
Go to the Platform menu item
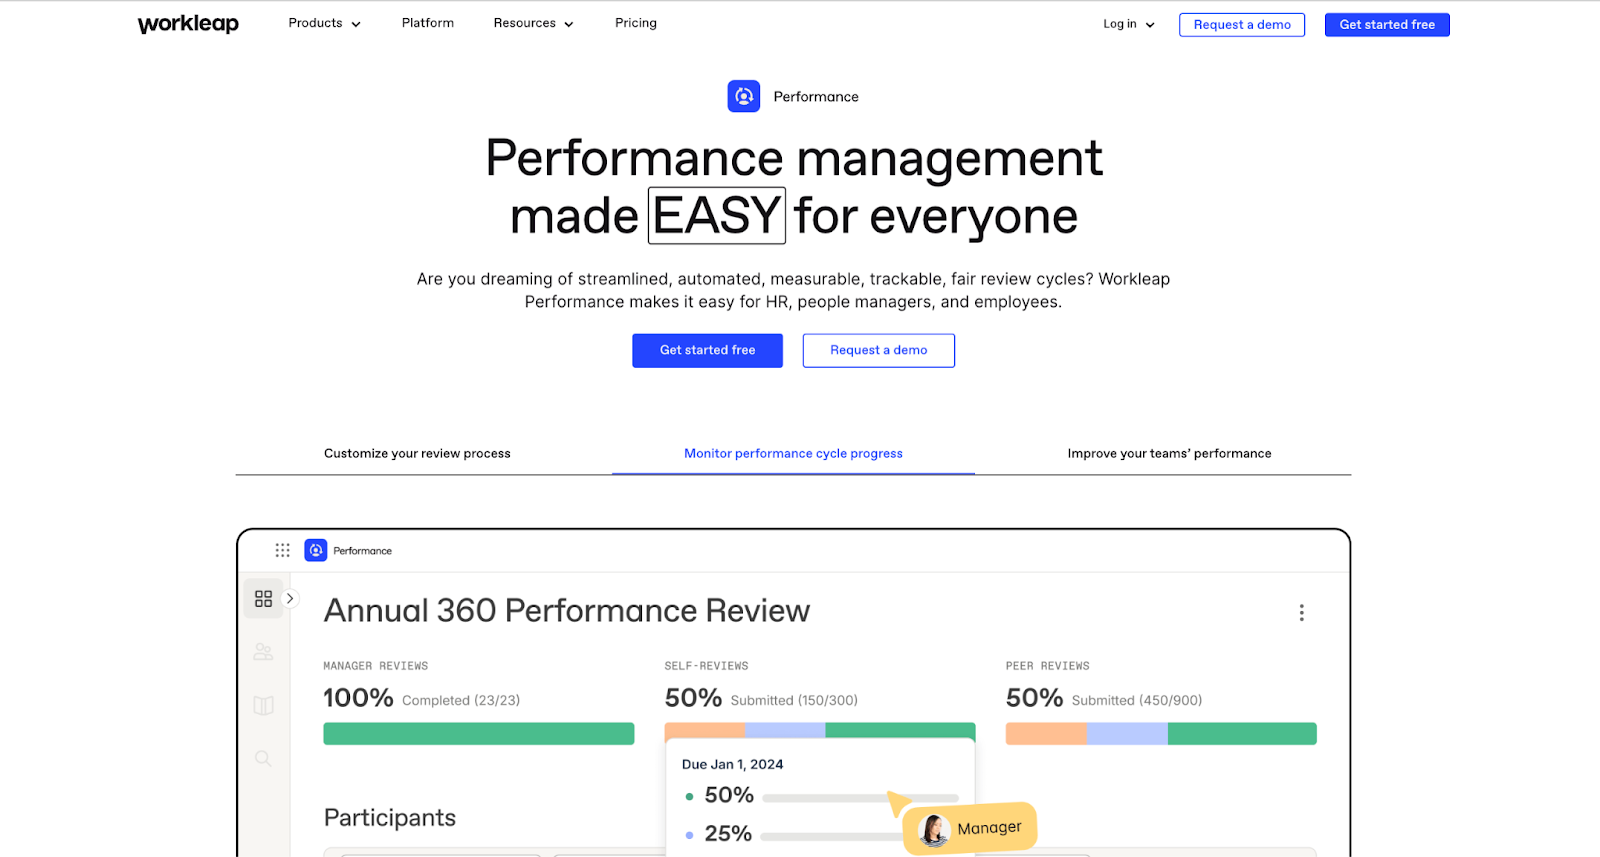tap(428, 23)
